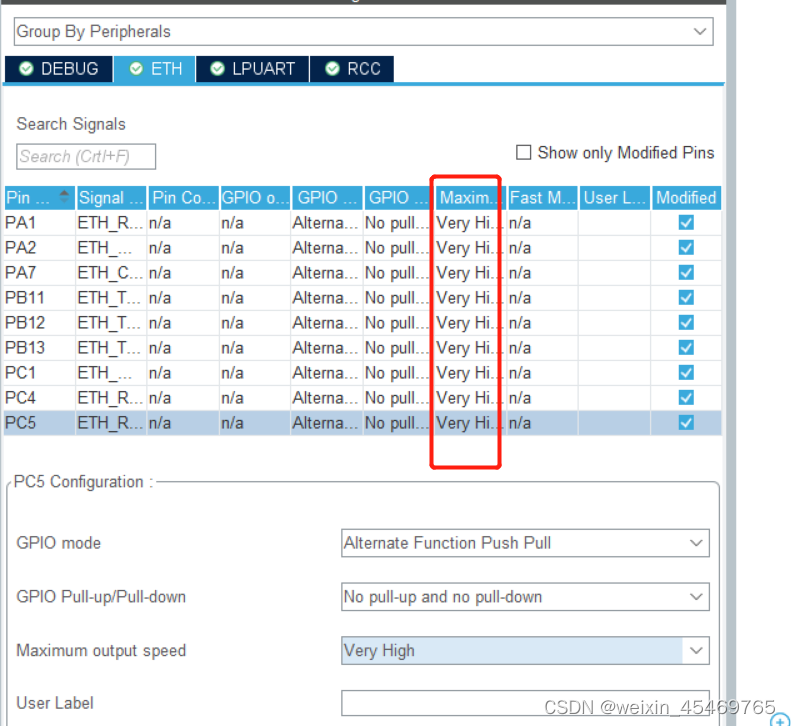Open the GPIO mode dropdown
Viewport: 791px width, 726px height.
(525, 543)
